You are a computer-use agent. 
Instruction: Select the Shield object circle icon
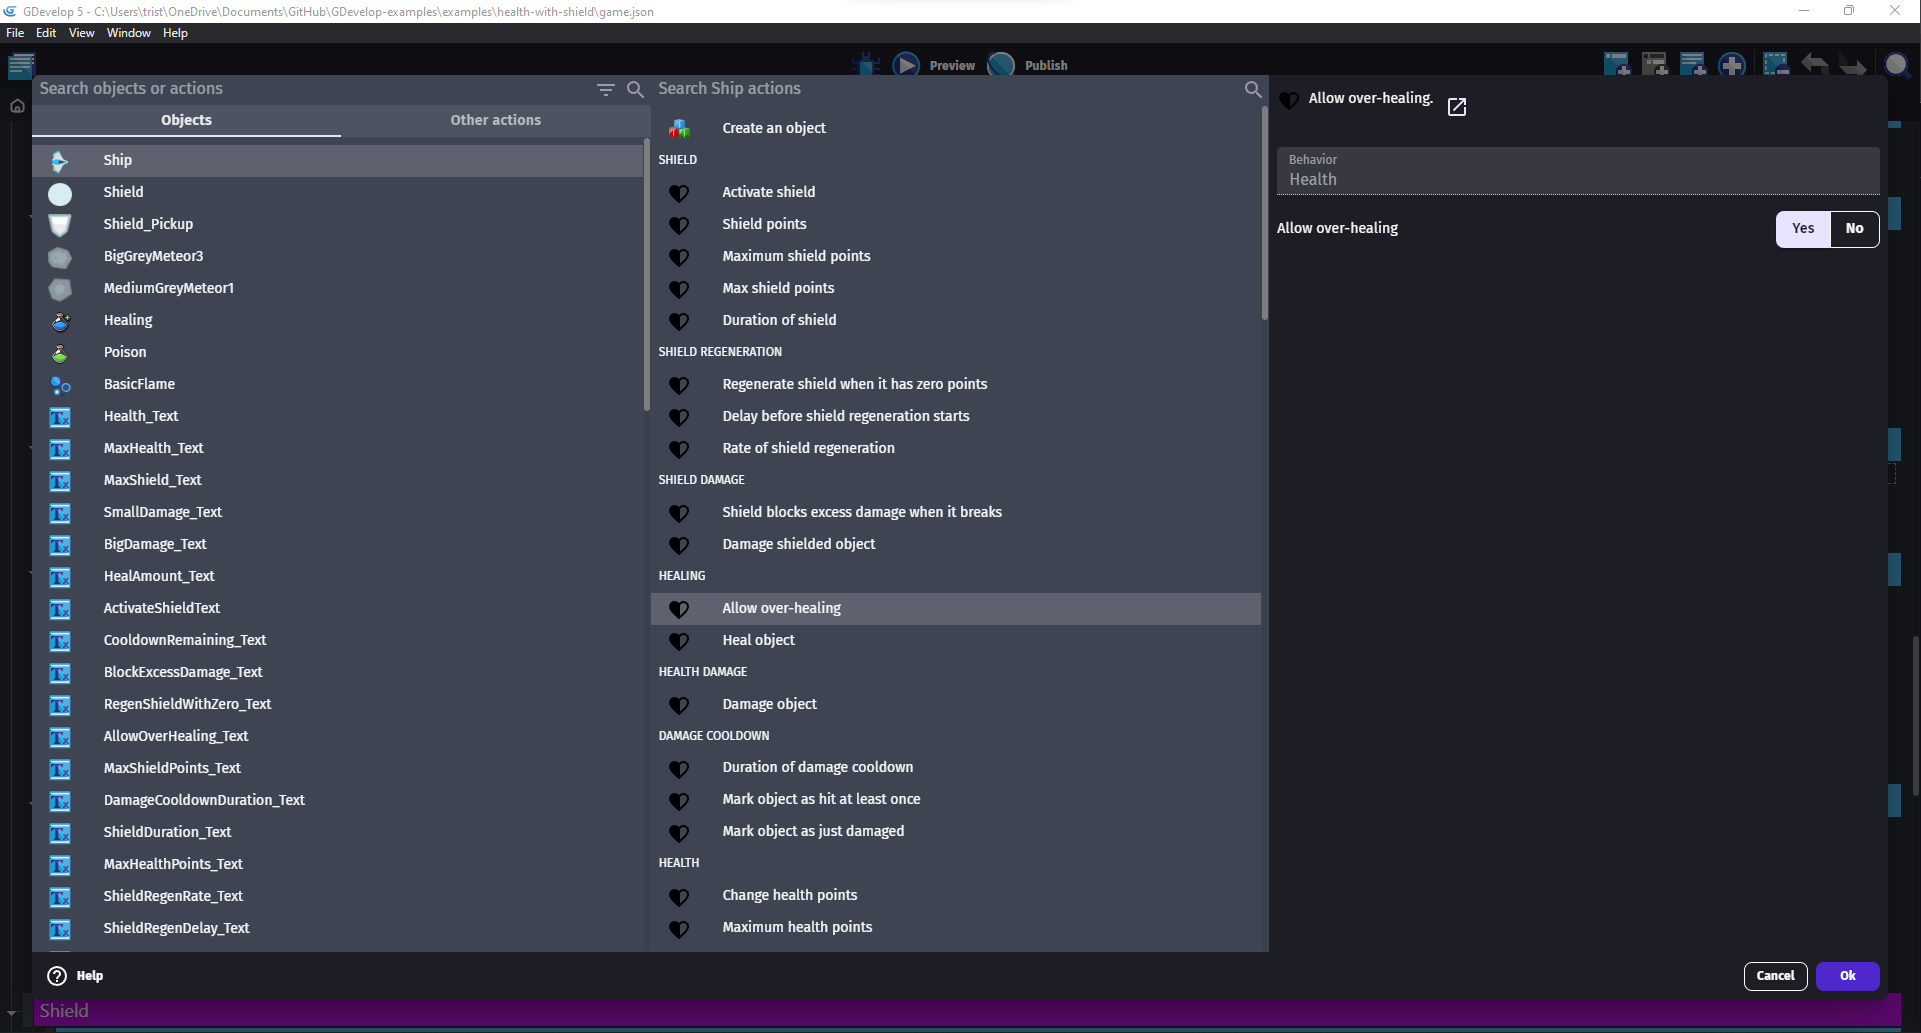60,193
